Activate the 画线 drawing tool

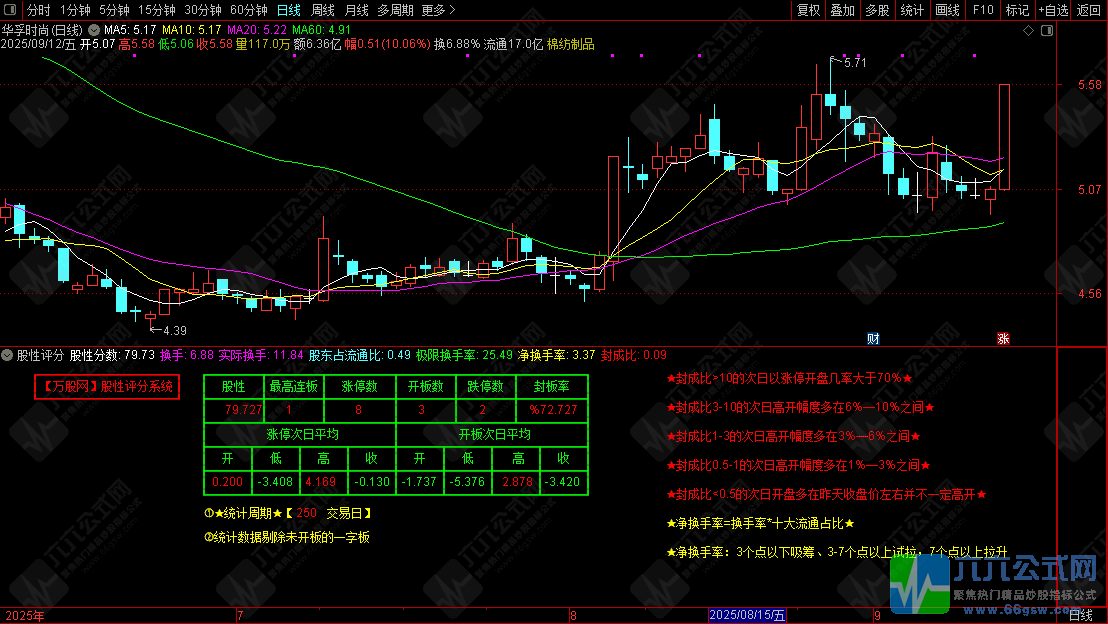pyautogui.click(x=947, y=10)
